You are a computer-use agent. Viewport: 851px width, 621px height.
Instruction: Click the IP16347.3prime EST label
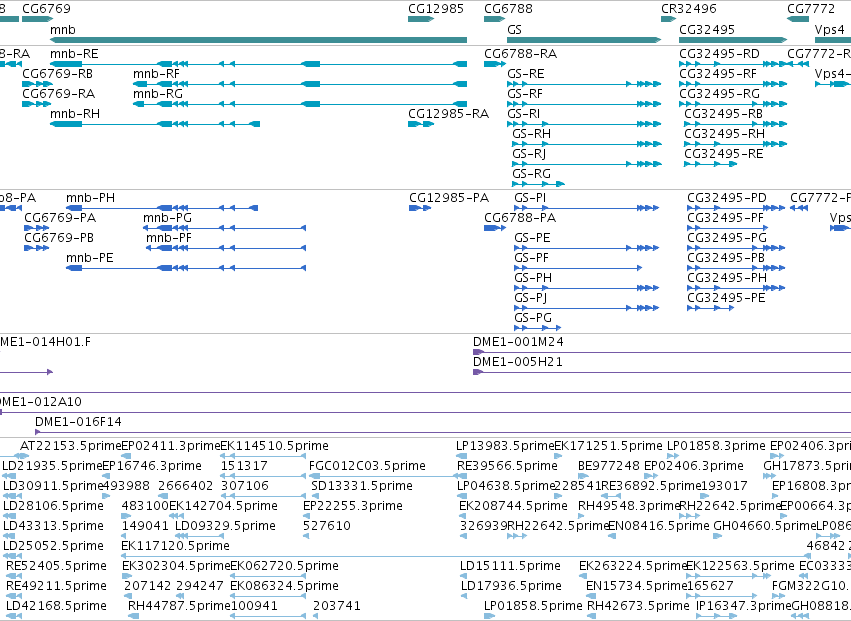point(744,606)
